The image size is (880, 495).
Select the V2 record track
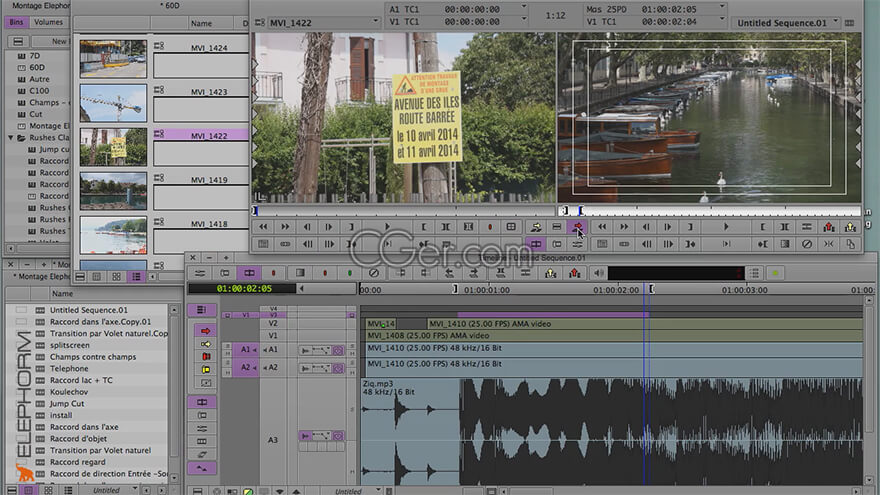[273, 323]
